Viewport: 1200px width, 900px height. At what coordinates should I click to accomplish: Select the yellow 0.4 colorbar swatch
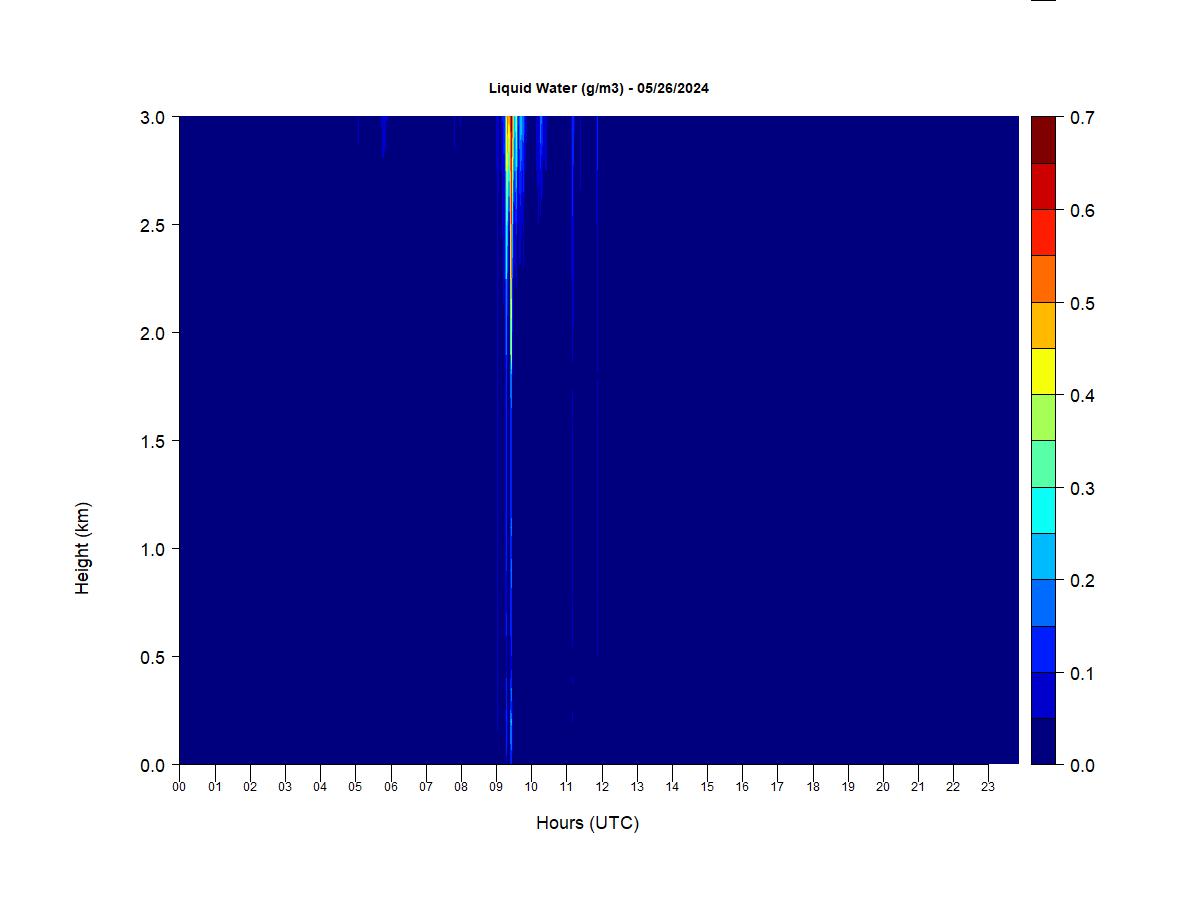pyautogui.click(x=1043, y=371)
